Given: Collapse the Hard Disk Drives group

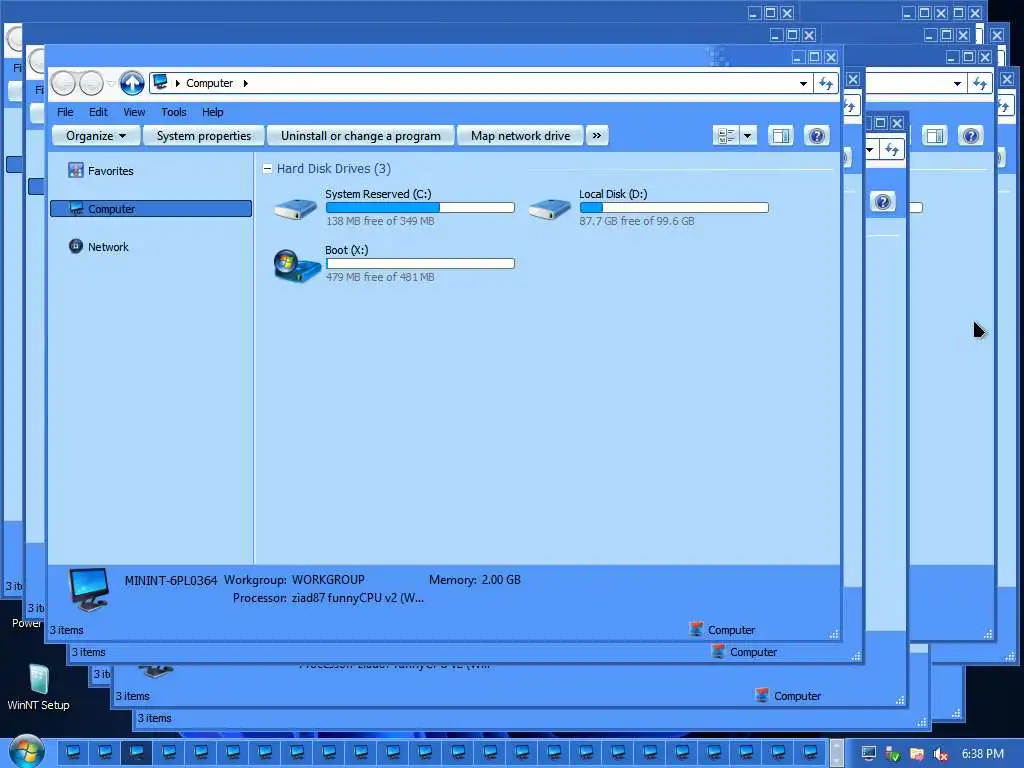Looking at the screenshot, I should (267, 168).
